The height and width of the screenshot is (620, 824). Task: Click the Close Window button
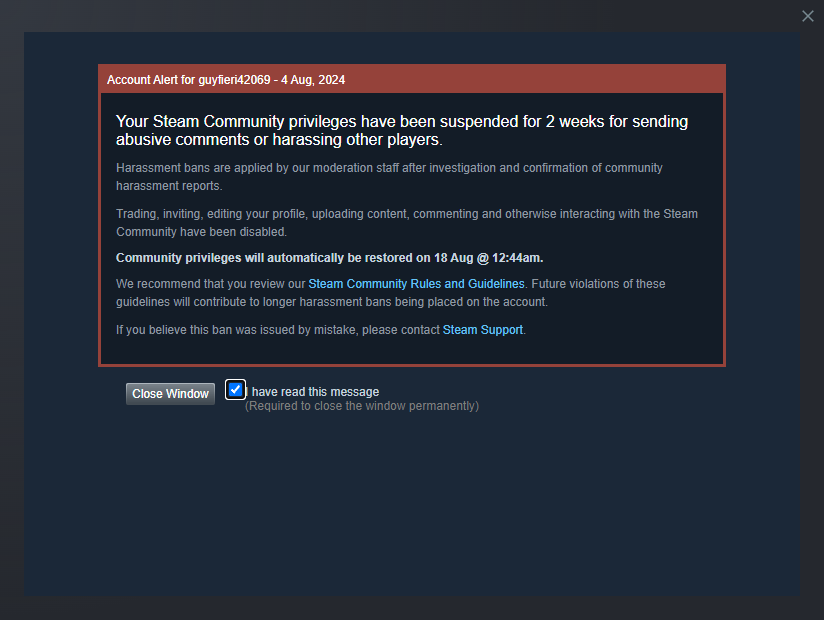pyautogui.click(x=170, y=394)
